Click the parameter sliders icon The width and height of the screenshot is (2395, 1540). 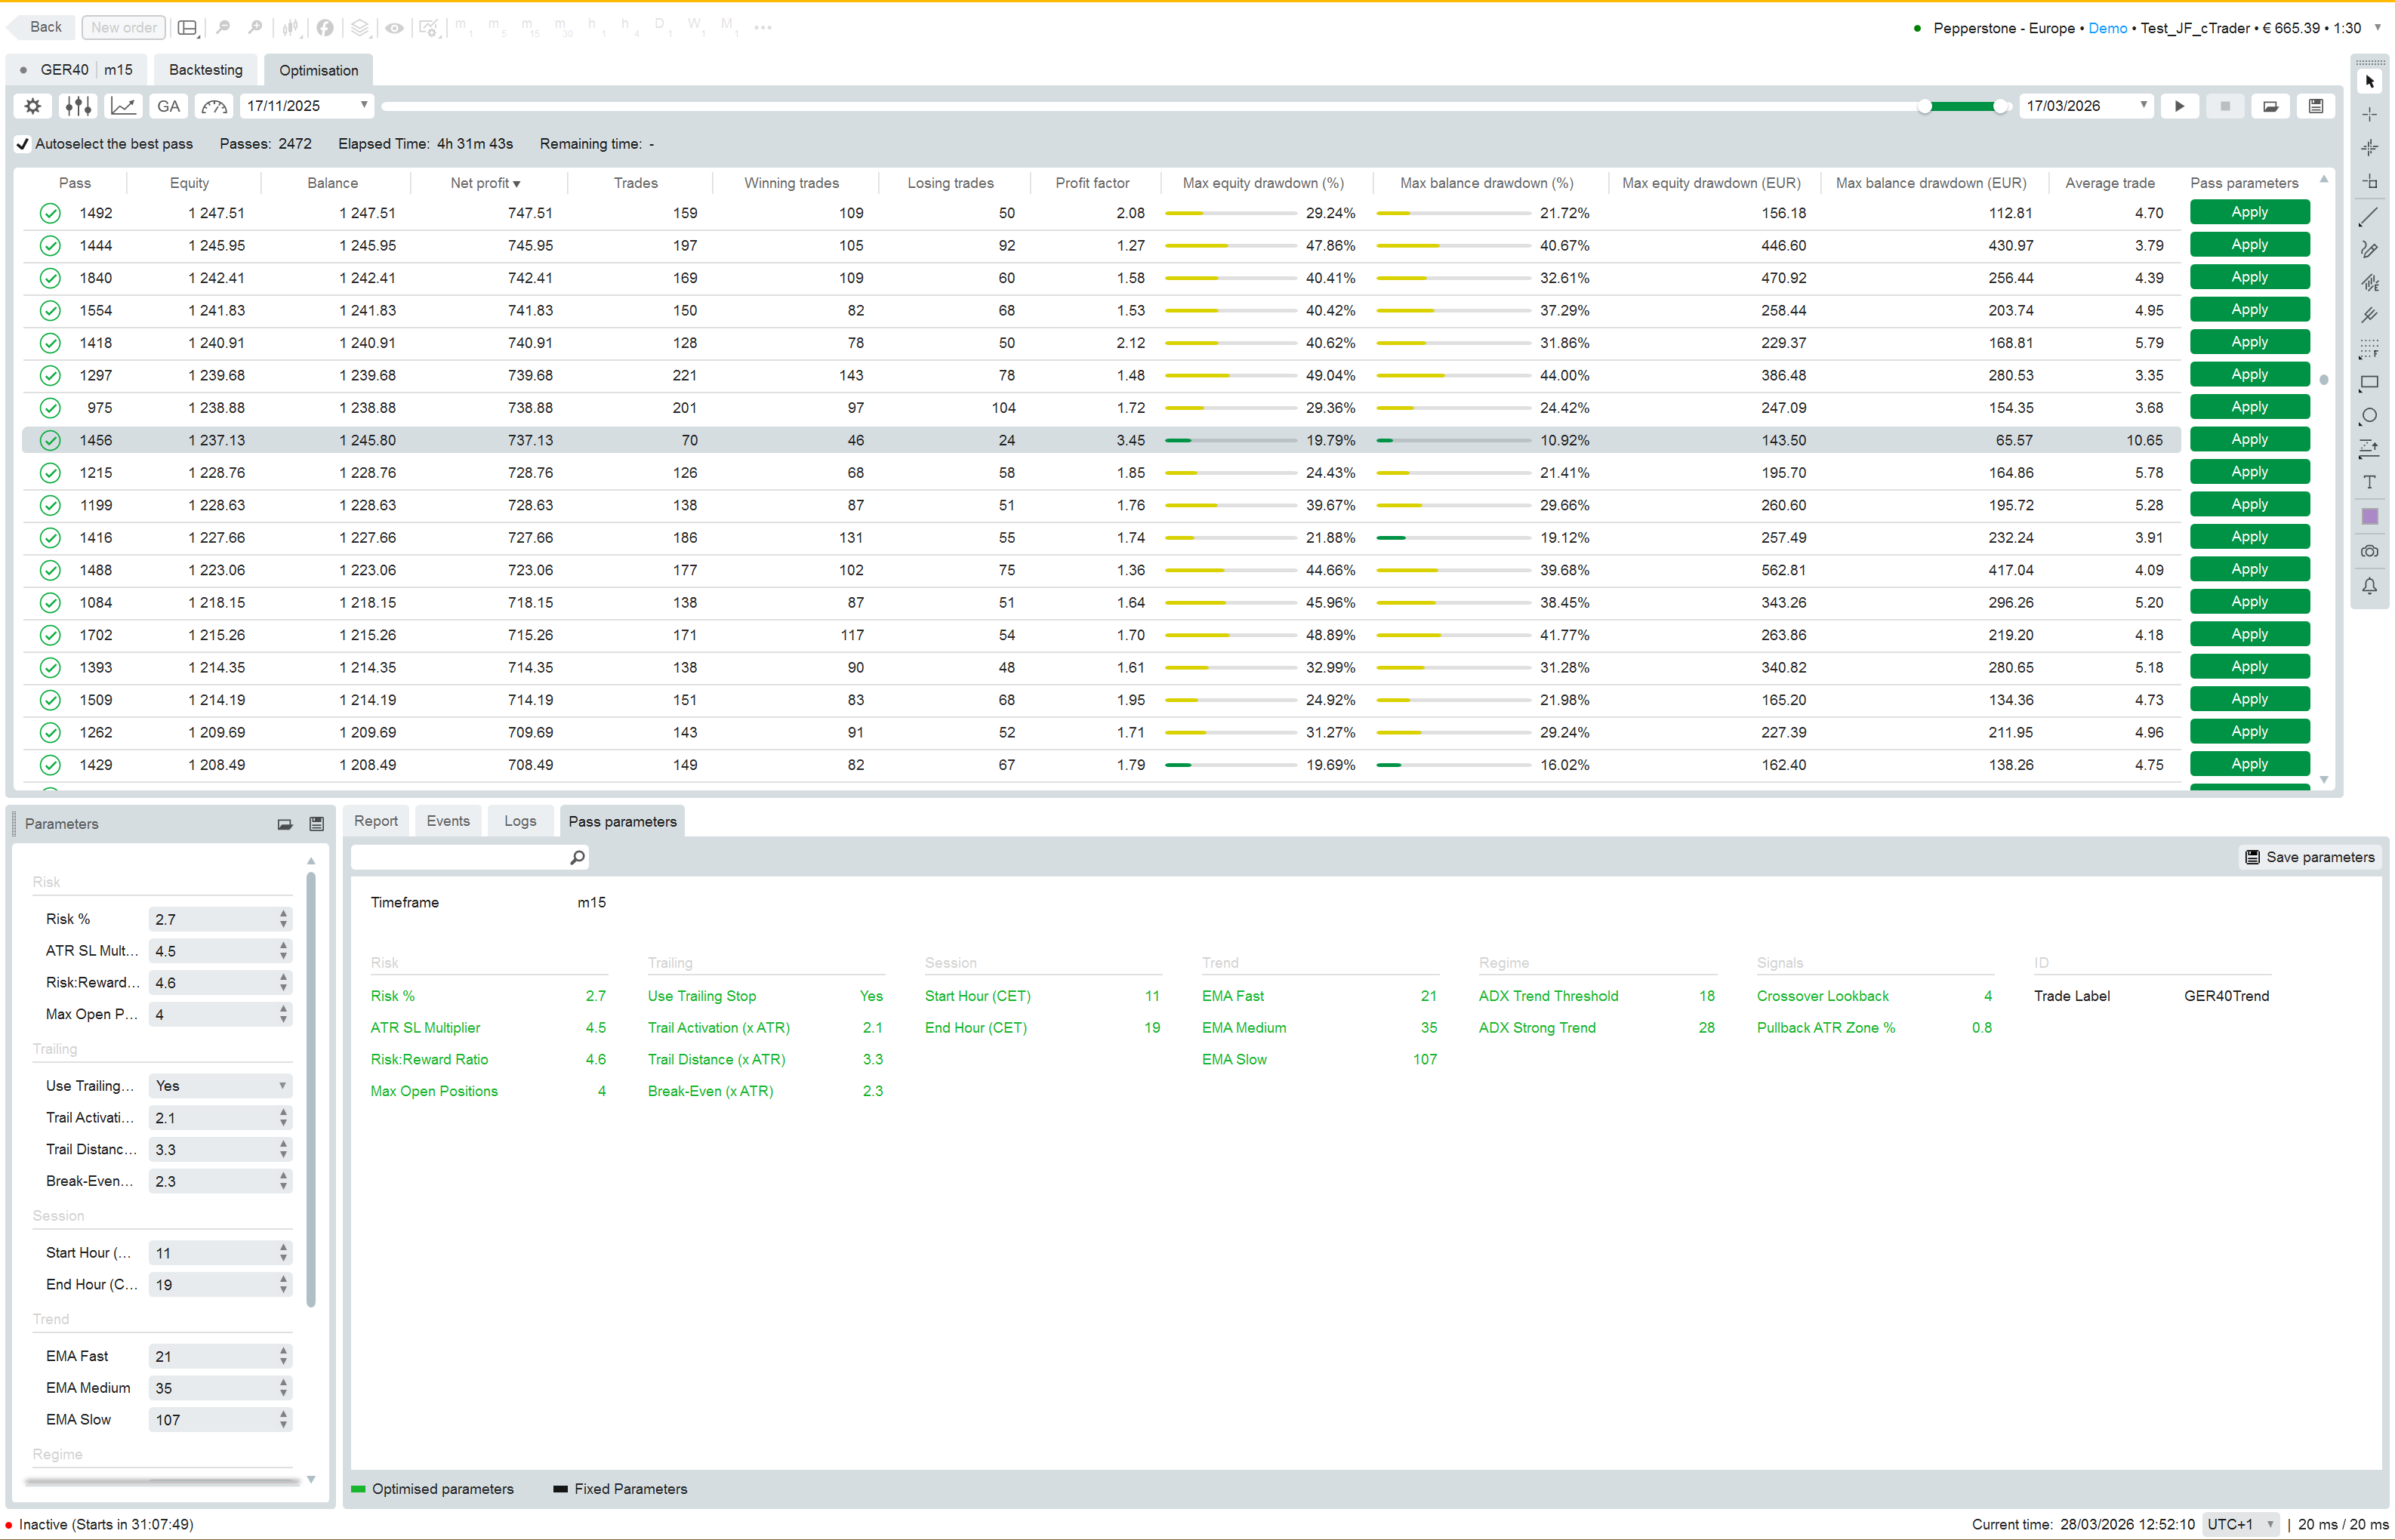click(x=78, y=106)
